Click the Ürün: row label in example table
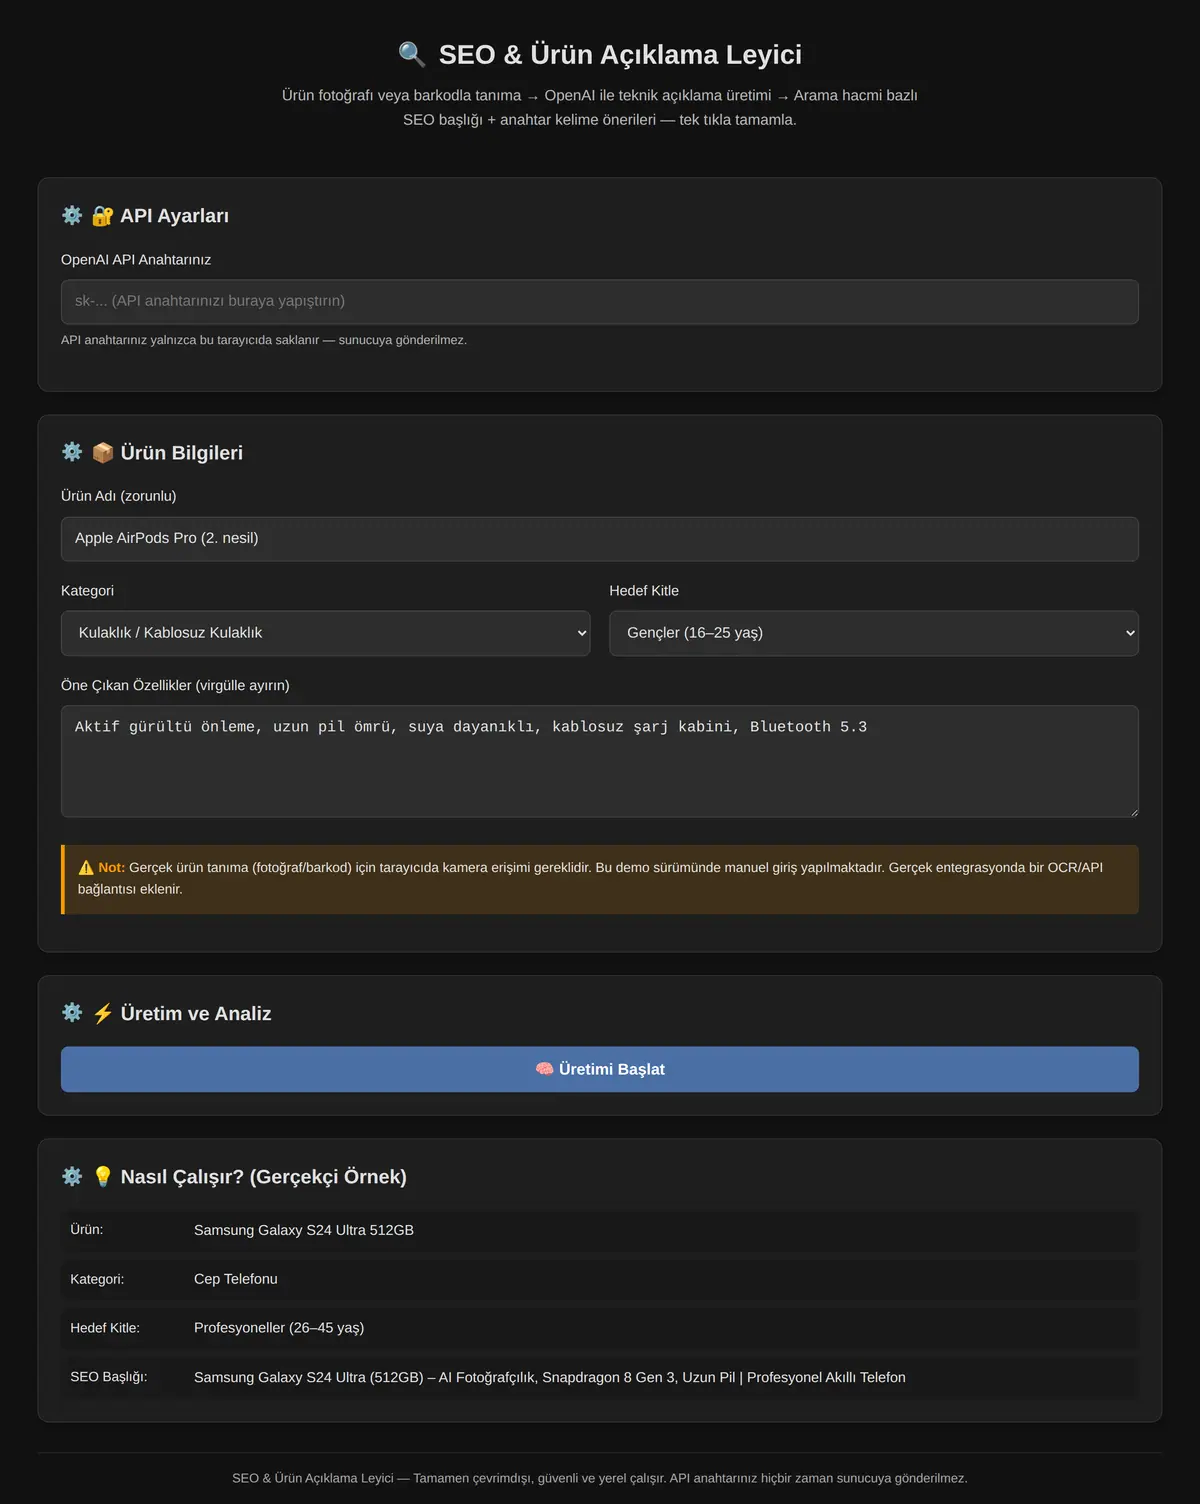Viewport: 1200px width, 1504px height. click(87, 1230)
